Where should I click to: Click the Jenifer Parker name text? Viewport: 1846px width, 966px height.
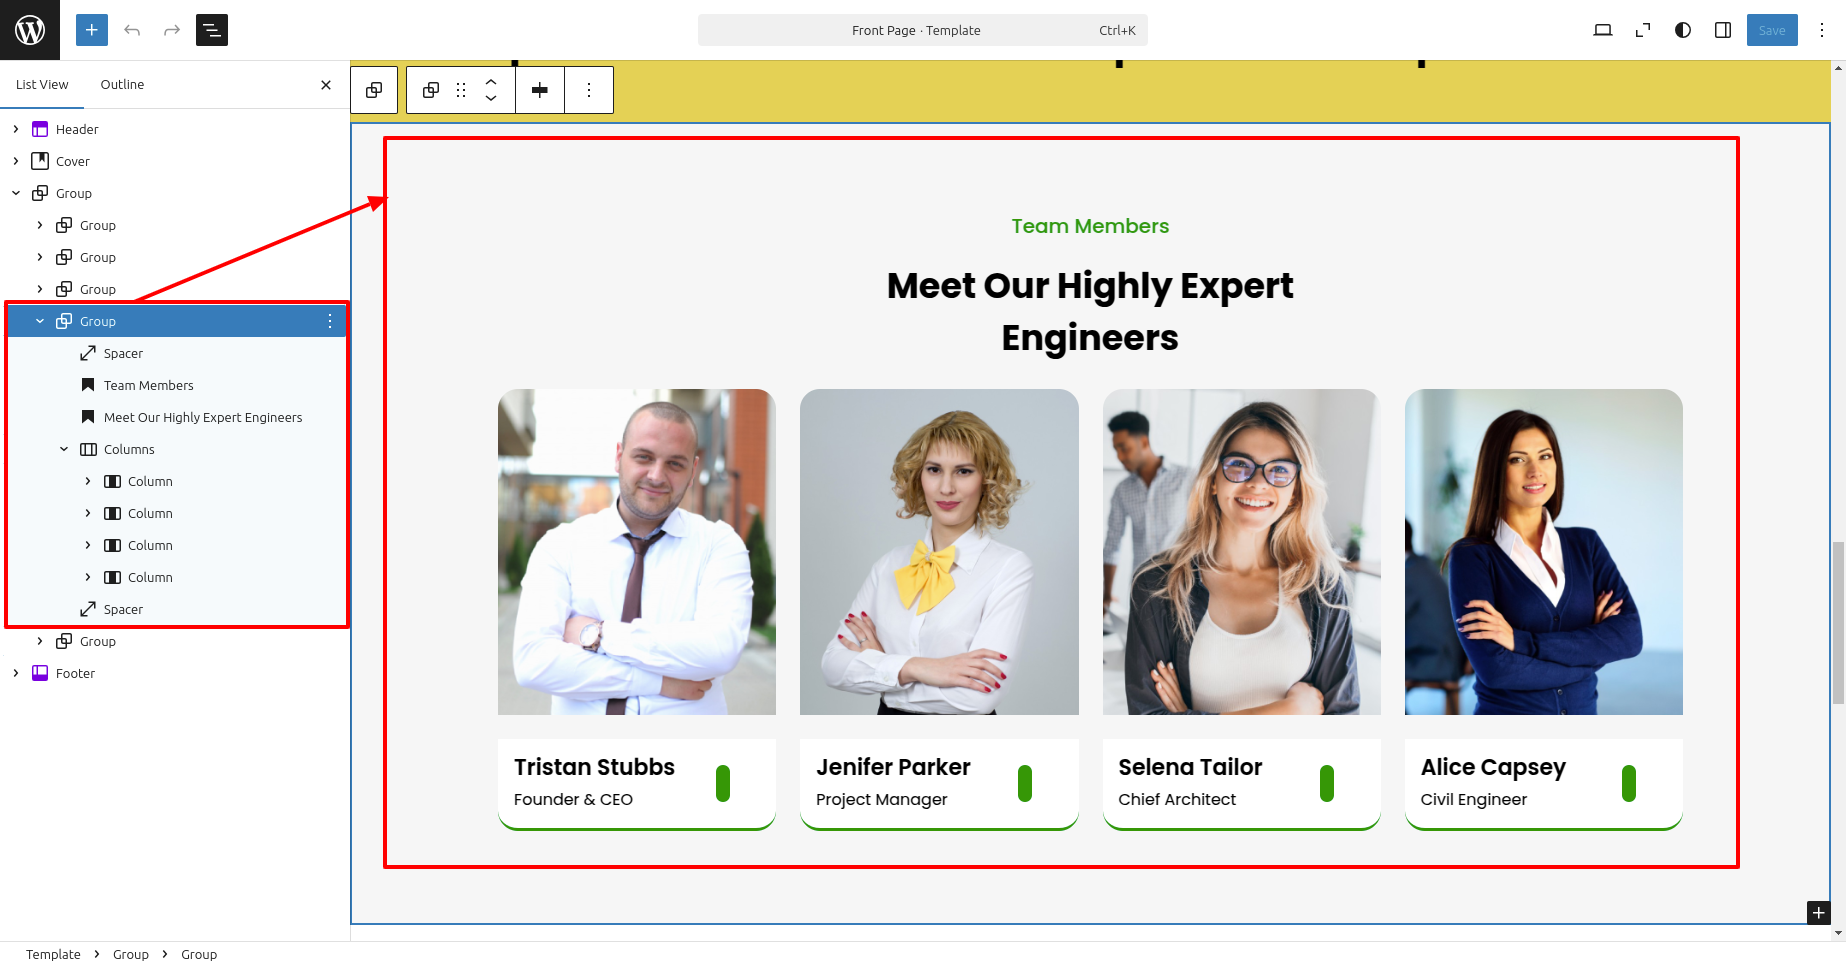point(893,767)
